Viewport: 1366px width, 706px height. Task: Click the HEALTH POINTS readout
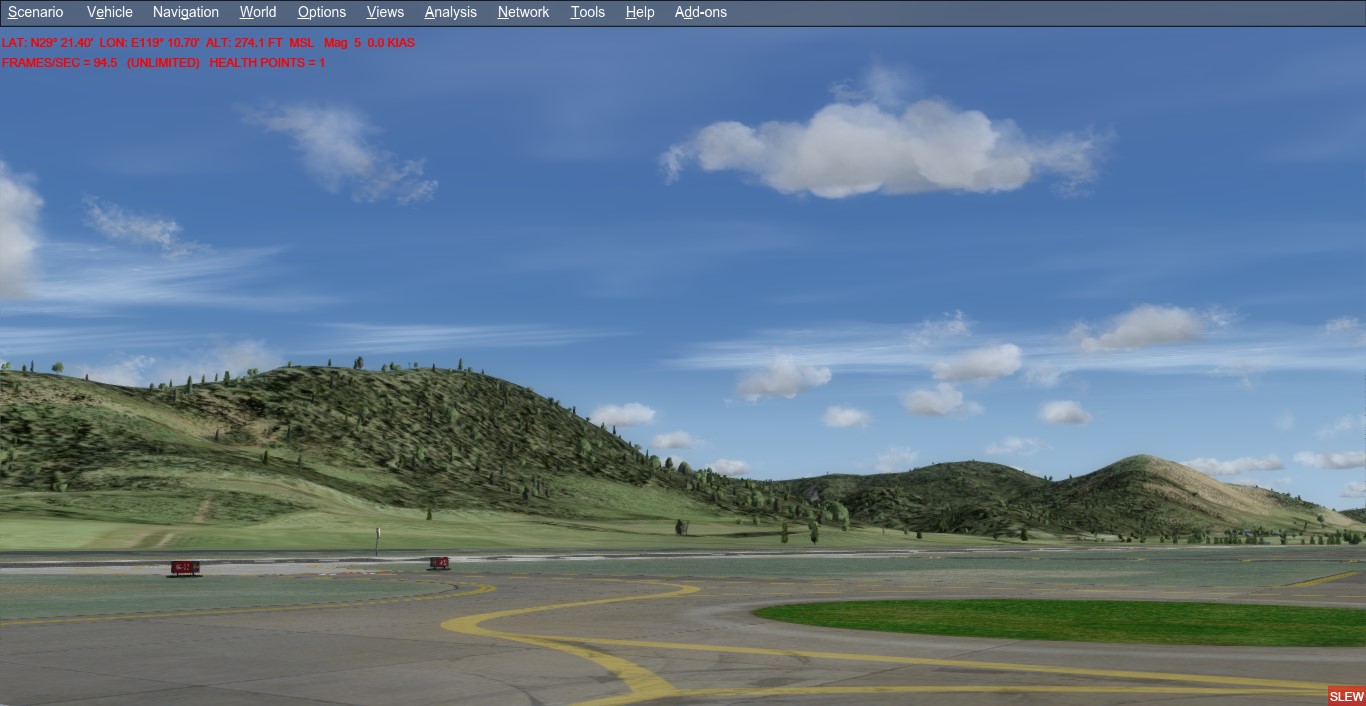point(267,63)
